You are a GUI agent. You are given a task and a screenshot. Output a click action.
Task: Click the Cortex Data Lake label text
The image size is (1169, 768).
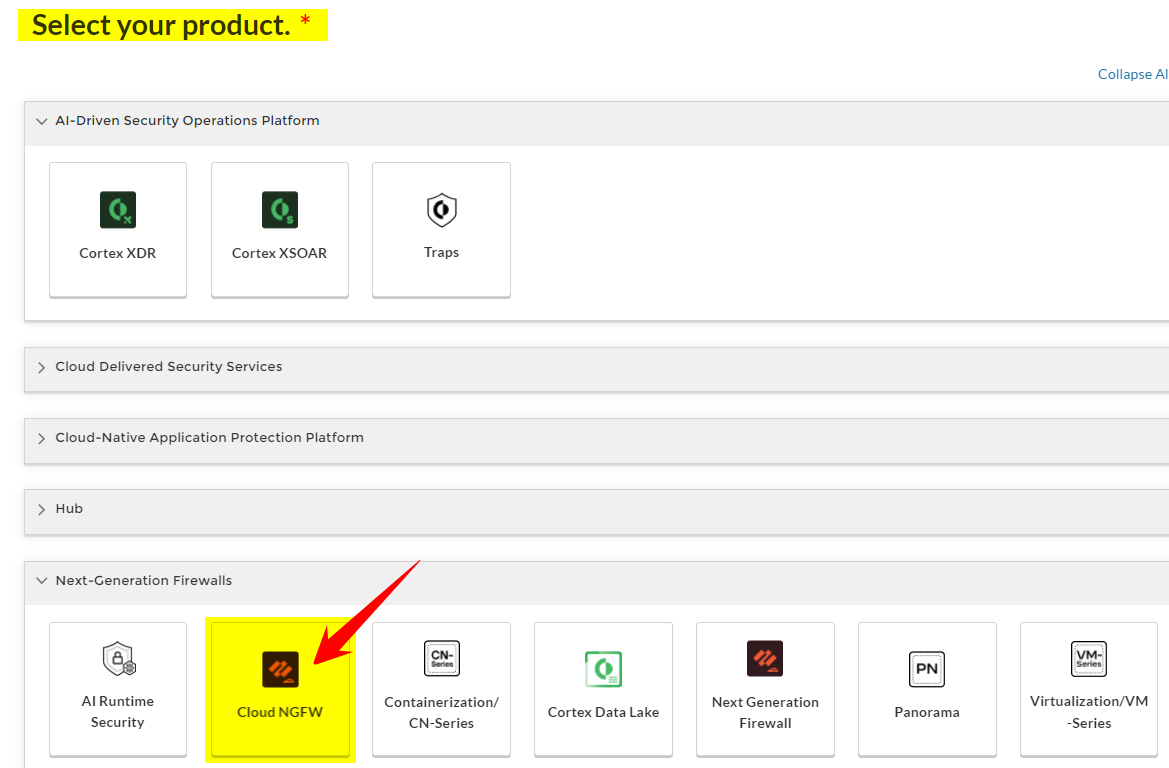click(603, 713)
